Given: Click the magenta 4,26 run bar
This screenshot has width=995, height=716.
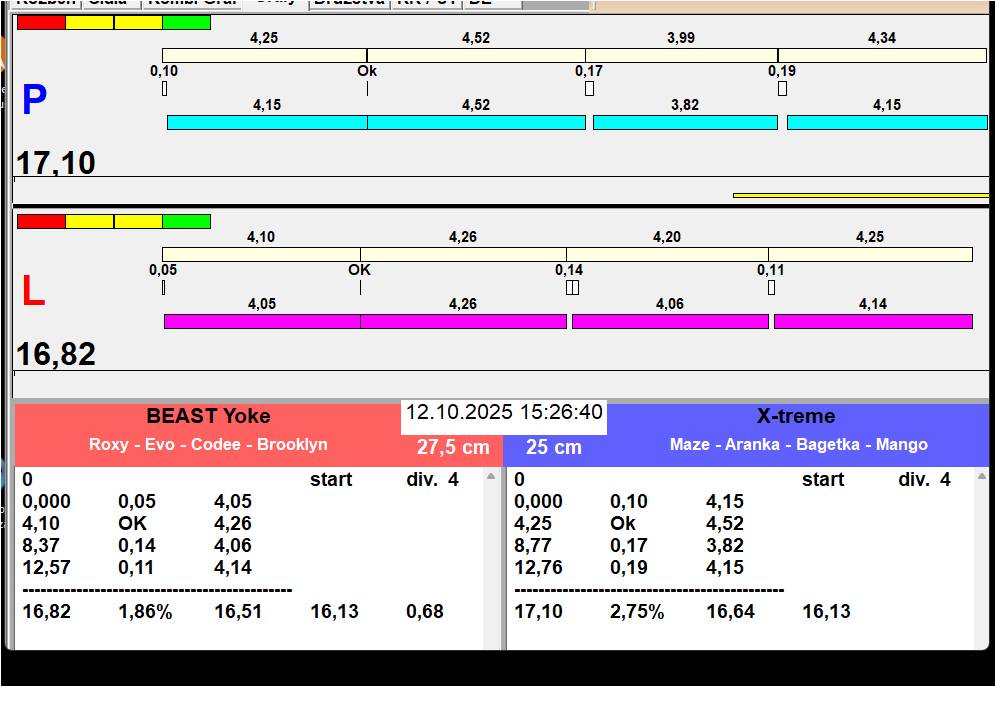Looking at the screenshot, I should pos(463,321).
